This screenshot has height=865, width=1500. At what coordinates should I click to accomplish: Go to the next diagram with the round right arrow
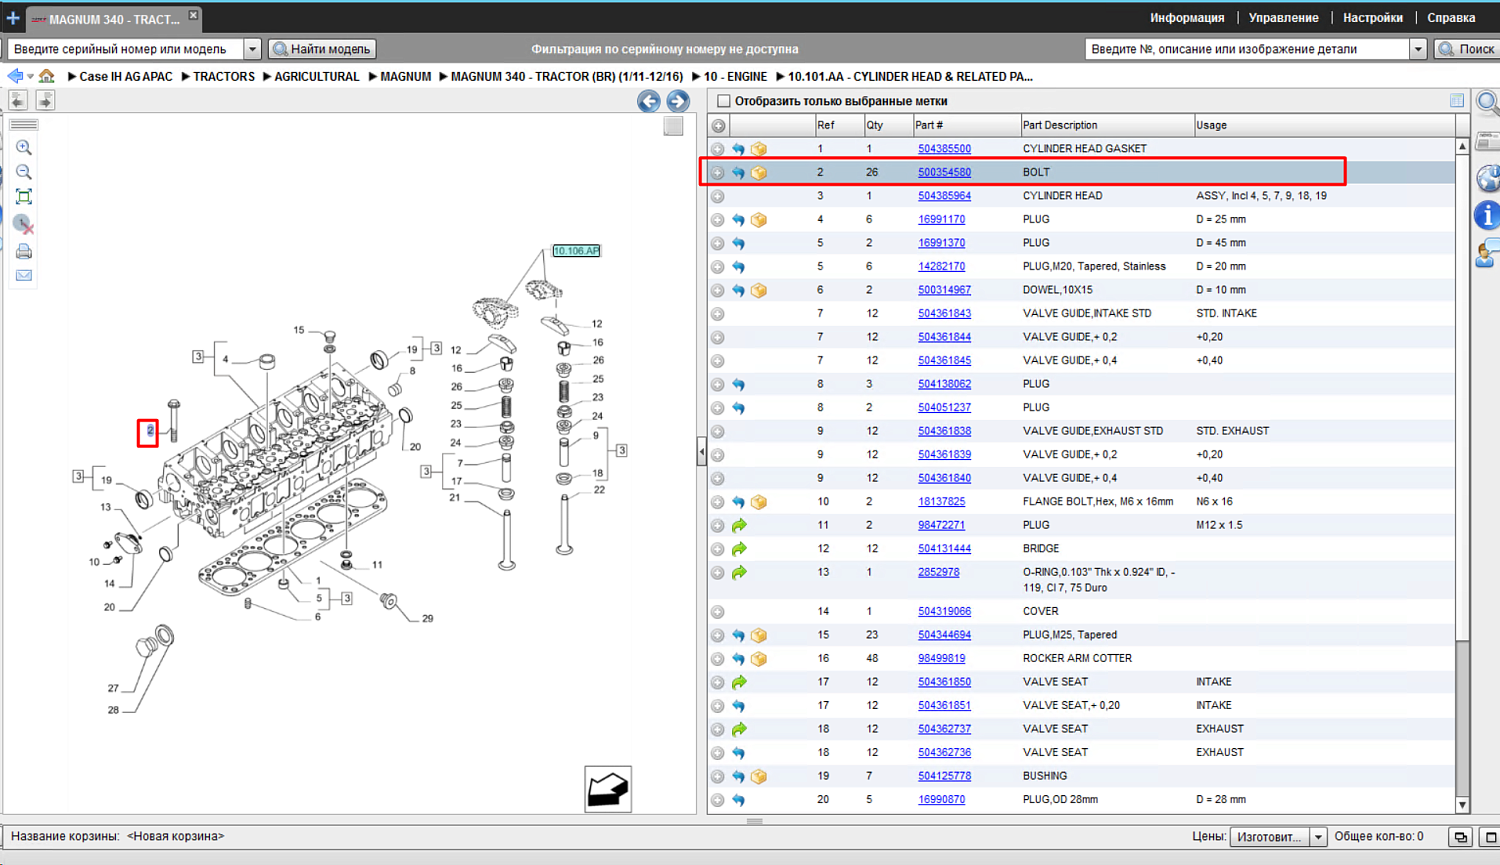(x=678, y=101)
